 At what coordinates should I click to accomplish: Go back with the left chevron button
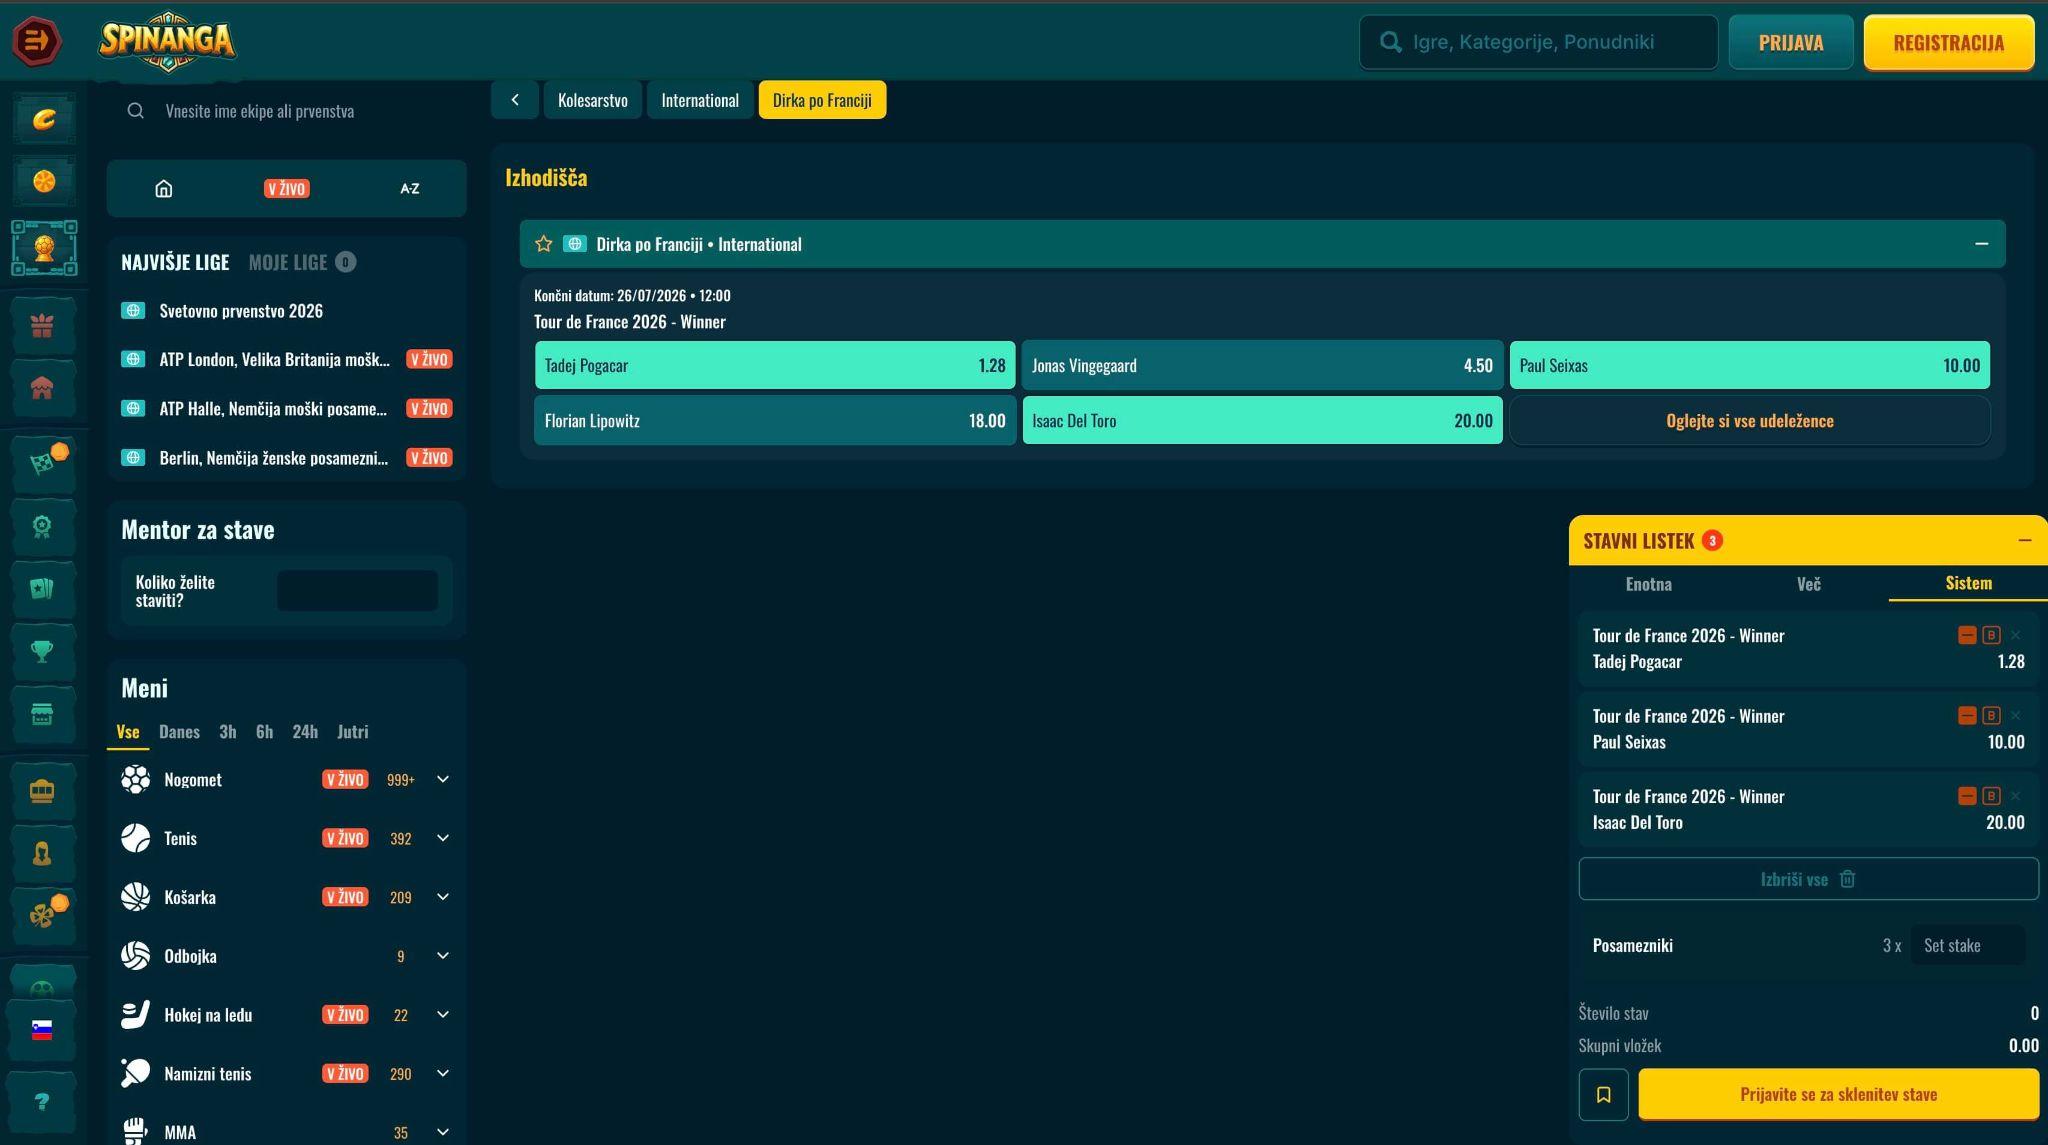(515, 100)
